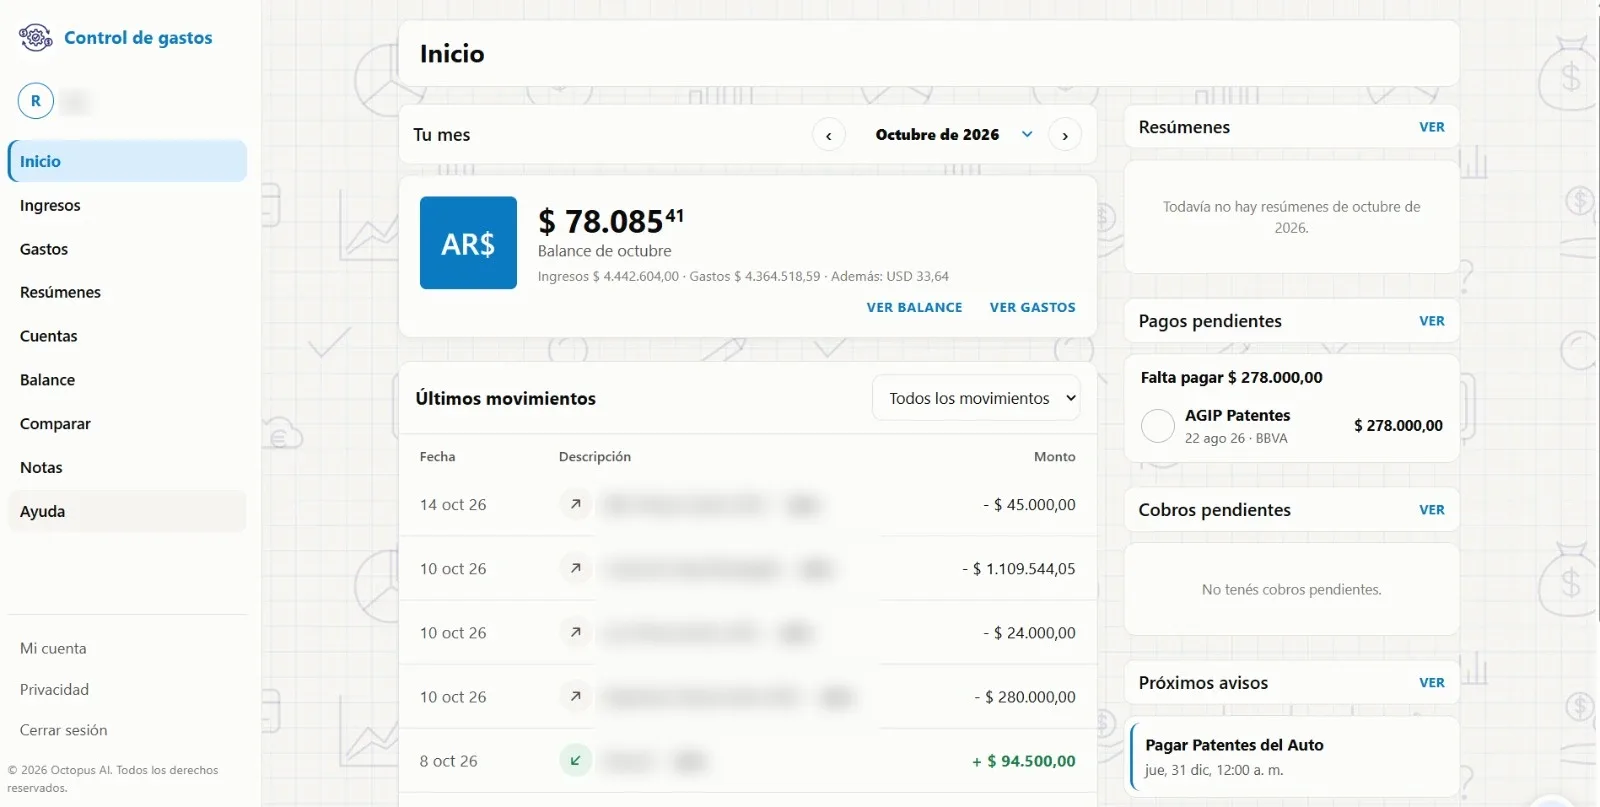Go to the previous month
Screen dimensions: 1600x807
click(829, 135)
